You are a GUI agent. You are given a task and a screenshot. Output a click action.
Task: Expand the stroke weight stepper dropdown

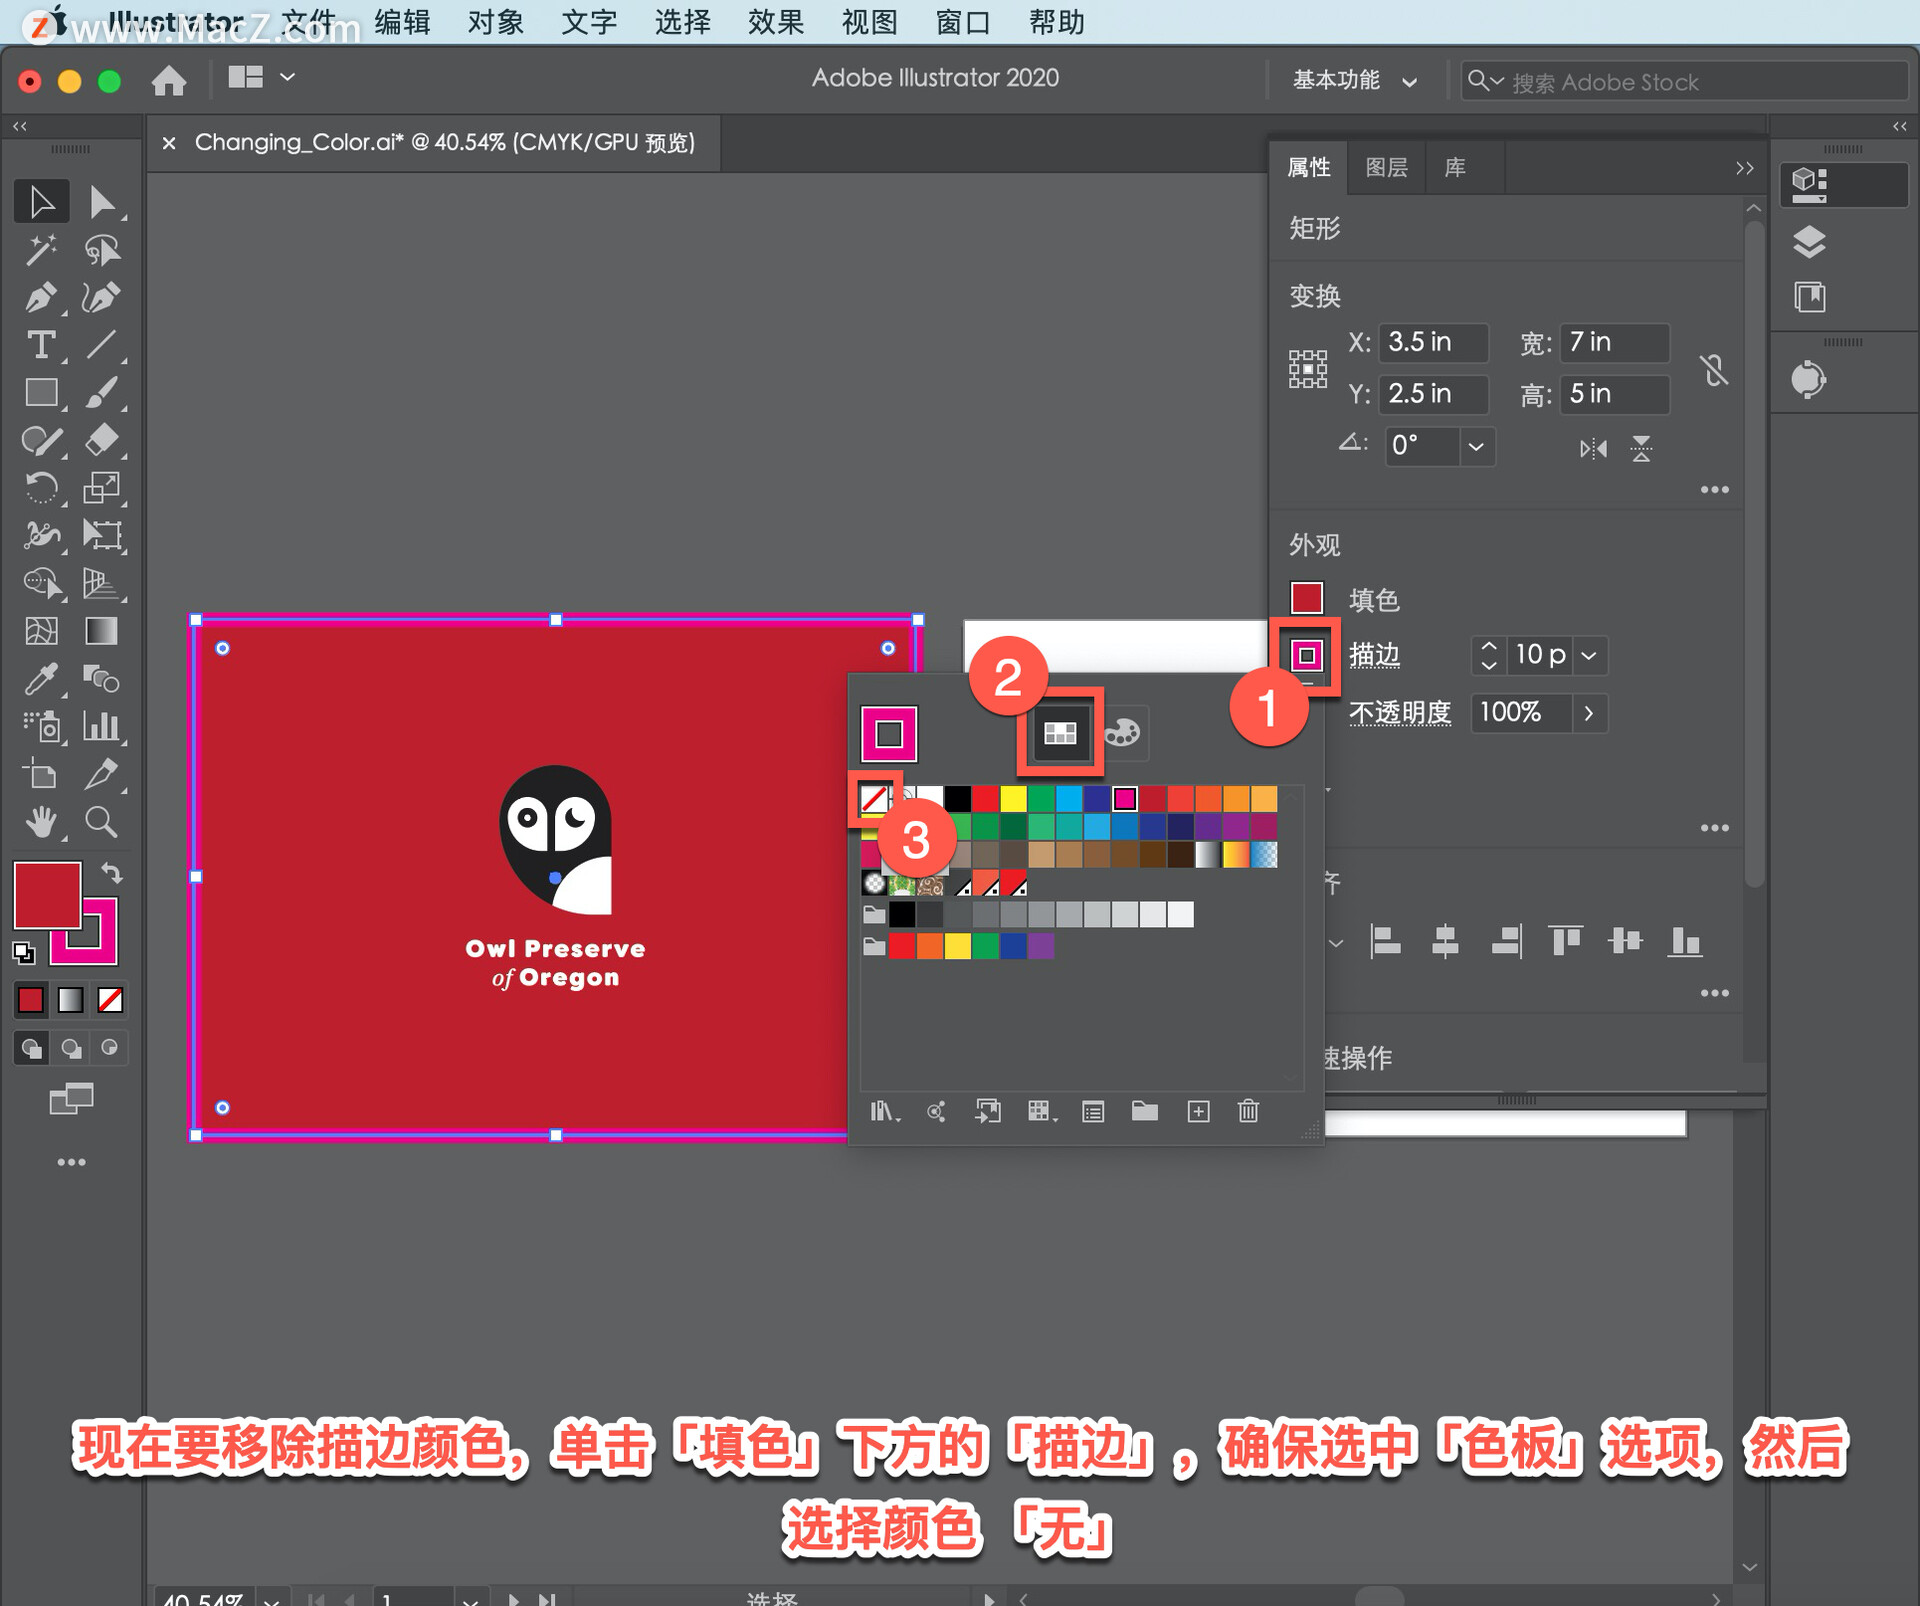[x=1590, y=657]
